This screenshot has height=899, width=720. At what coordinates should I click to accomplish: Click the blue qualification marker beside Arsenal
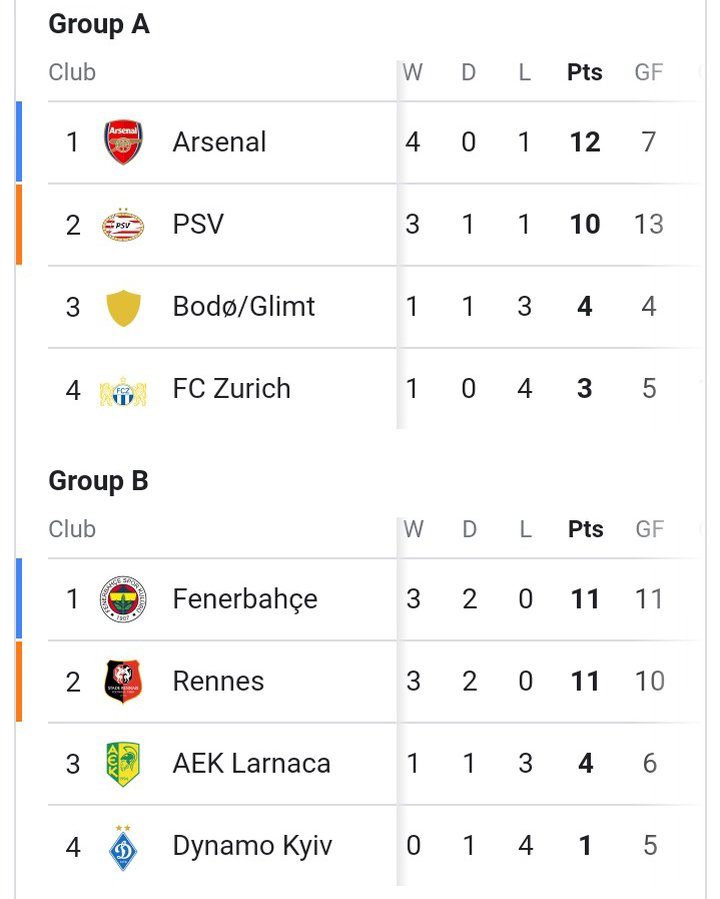[19, 142]
